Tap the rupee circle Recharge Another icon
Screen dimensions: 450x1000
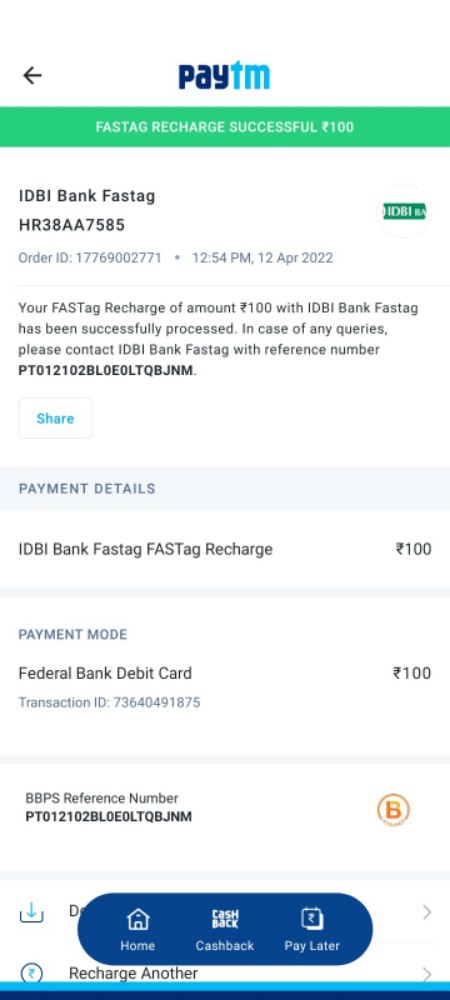[31, 974]
